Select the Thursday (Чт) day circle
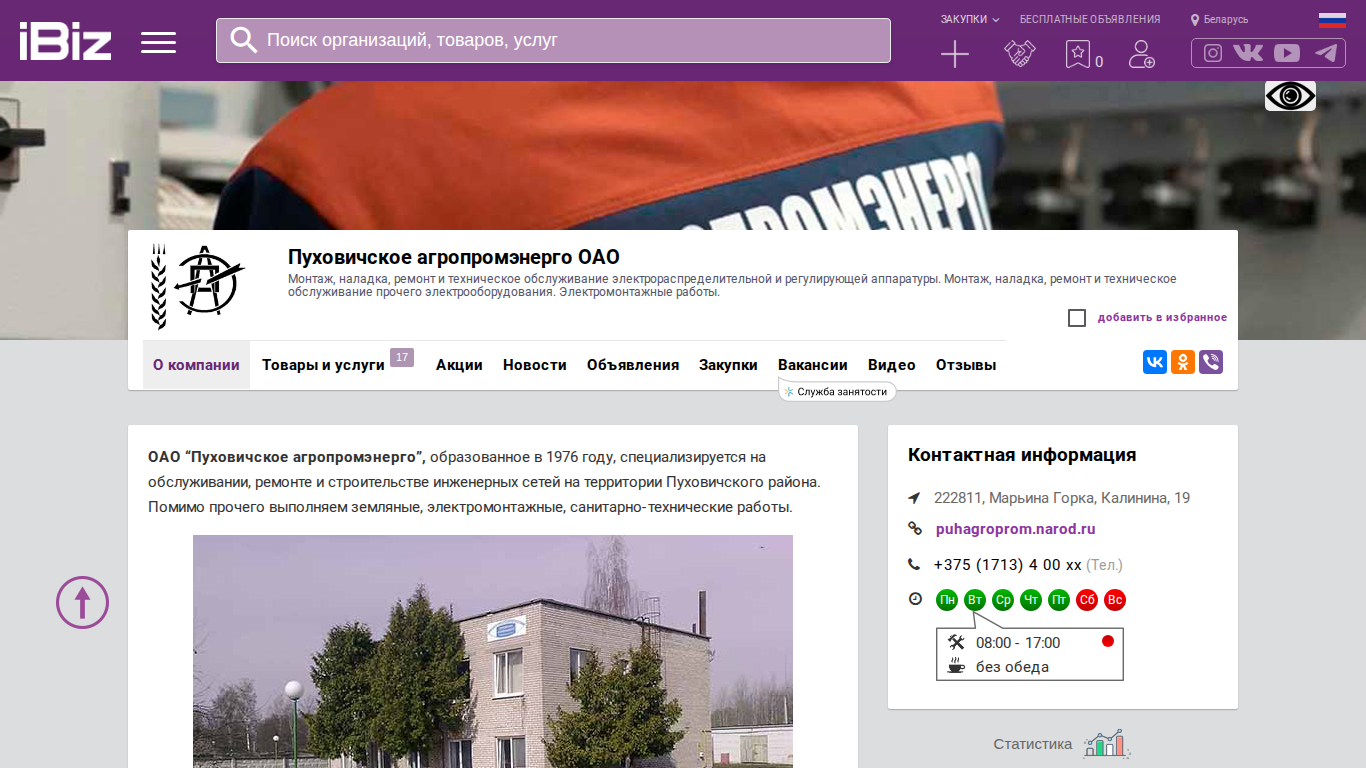The width and height of the screenshot is (1366, 768). [1031, 600]
